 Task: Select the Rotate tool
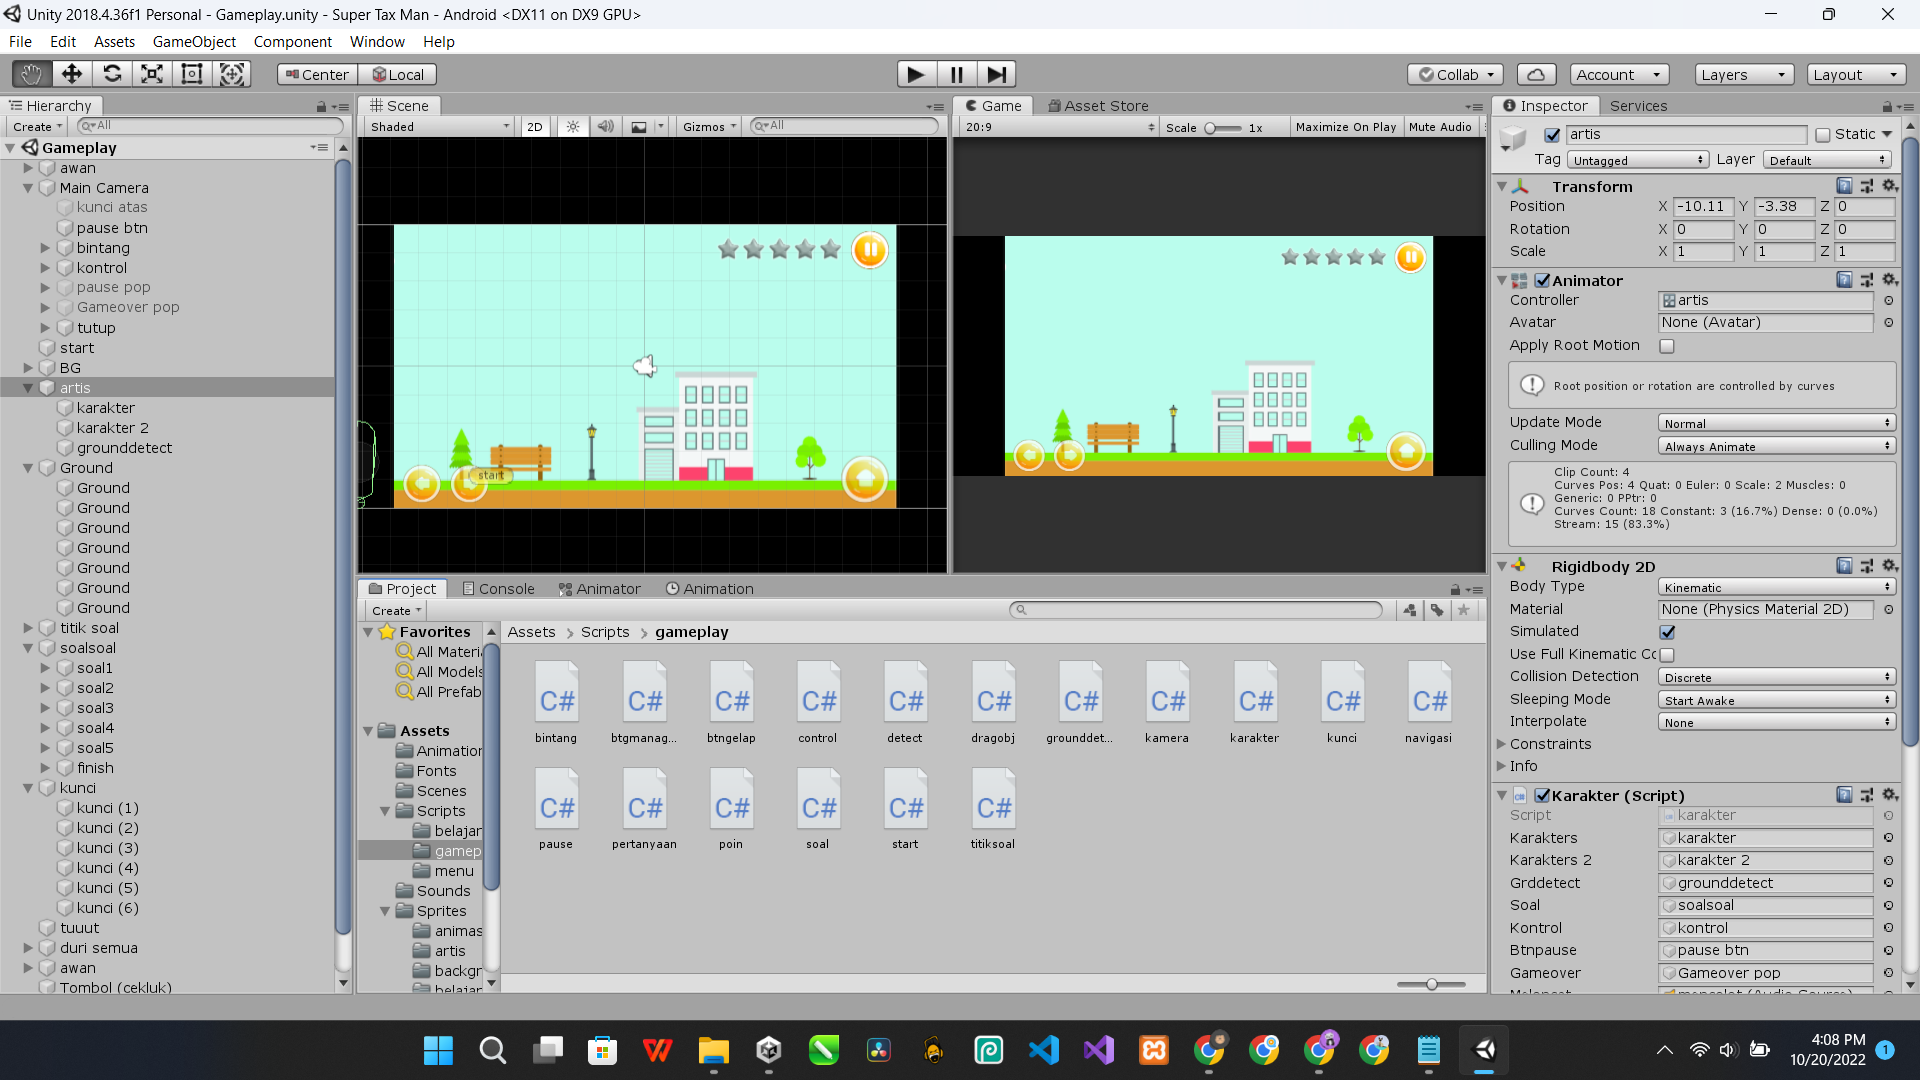click(112, 74)
